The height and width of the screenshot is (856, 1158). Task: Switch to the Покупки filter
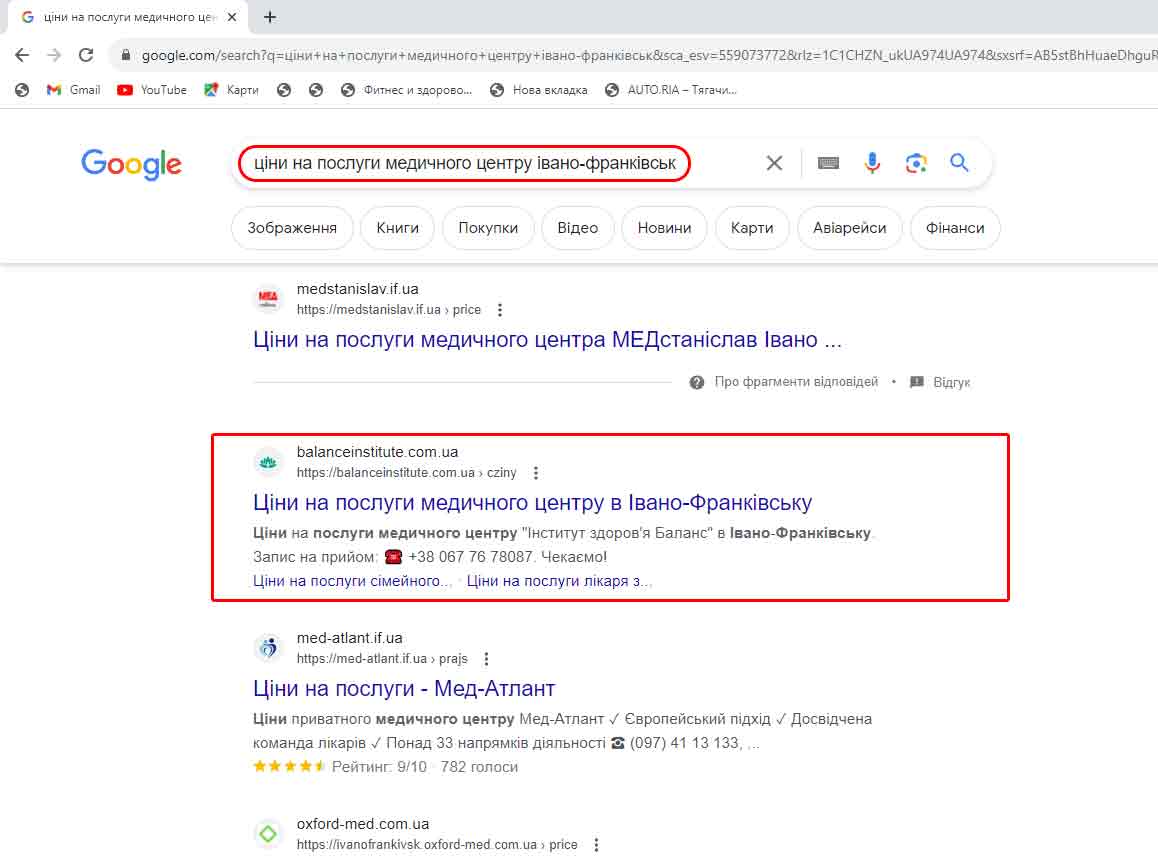(488, 228)
